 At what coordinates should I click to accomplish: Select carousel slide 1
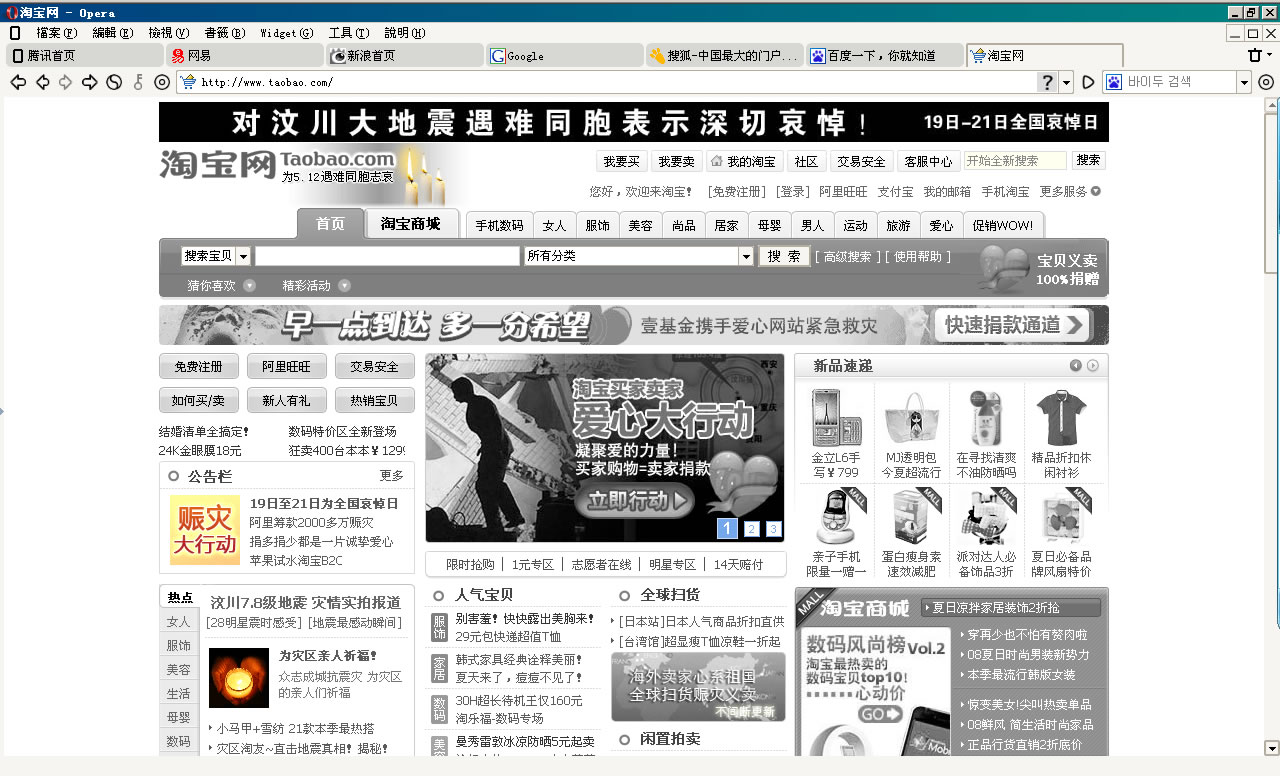[x=727, y=529]
